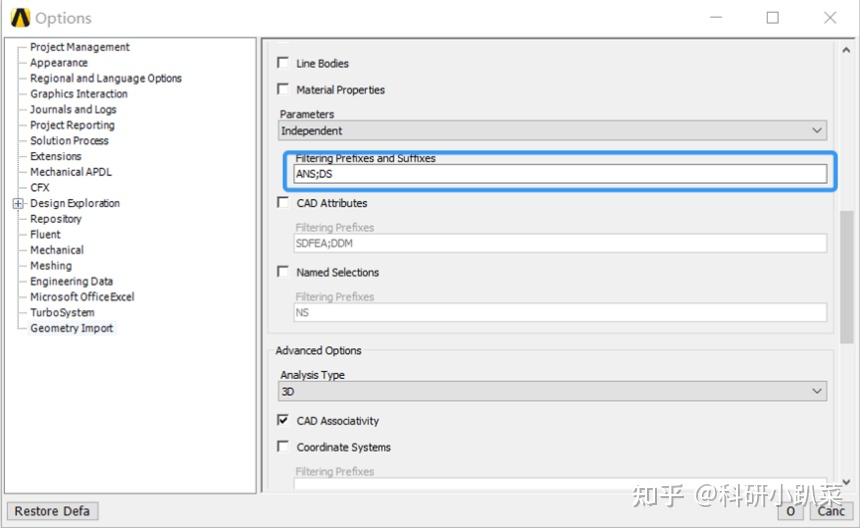Open Regional and Language Options

pos(106,78)
